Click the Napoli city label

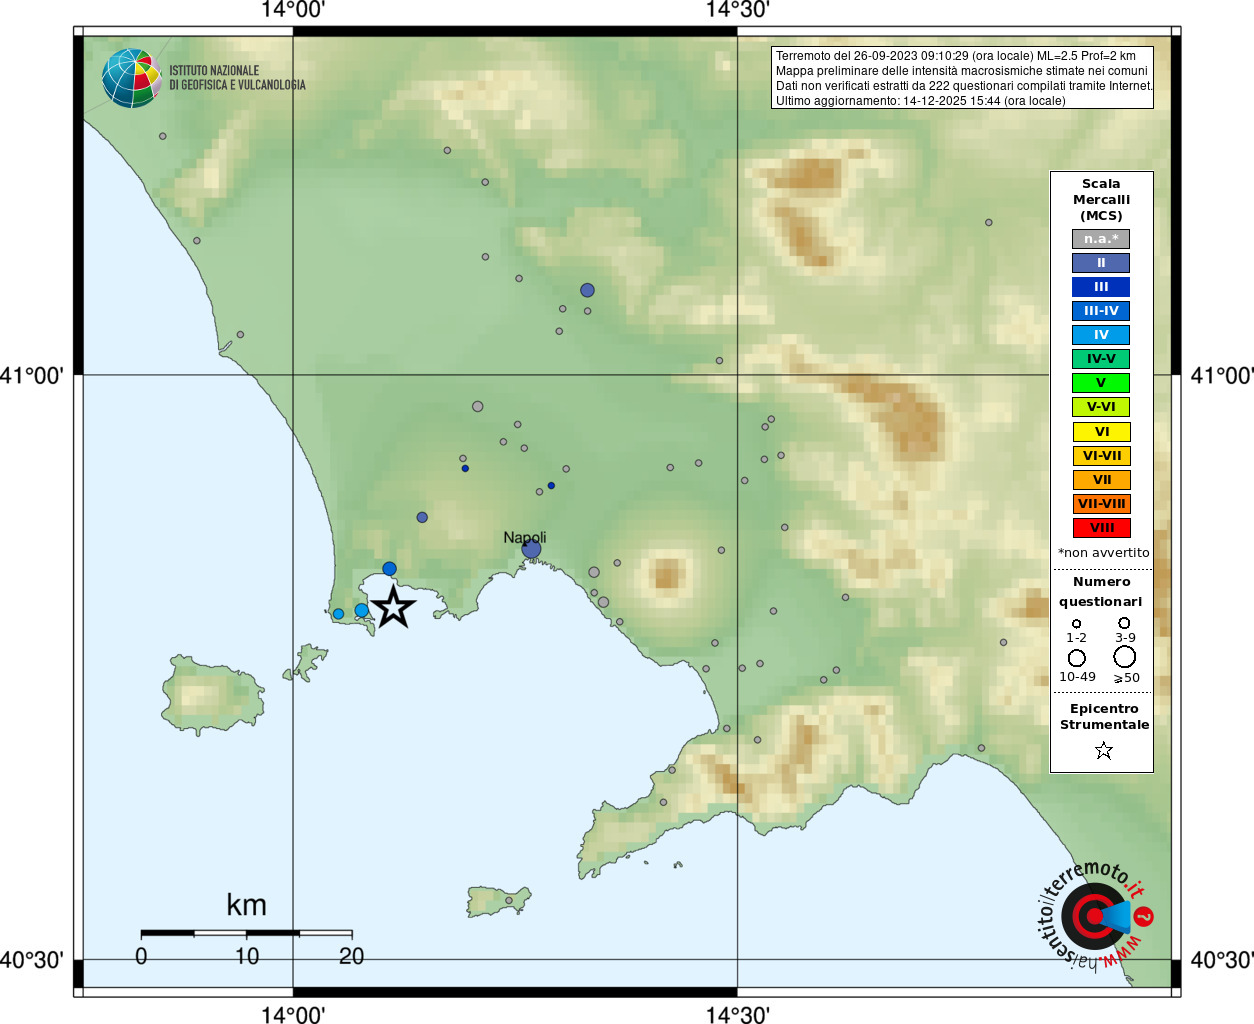pos(524,538)
